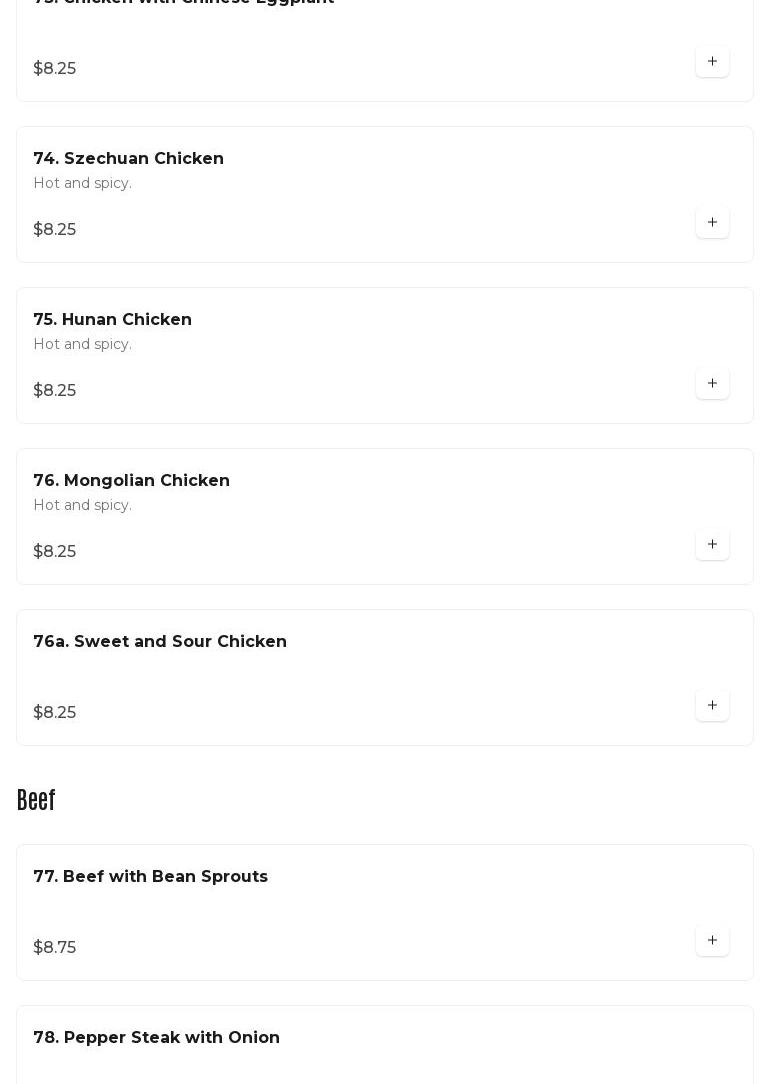Viewport: 770px width, 1084px height.
Task: Open 78. Pepper Steak with Onion
Action: (x=156, y=1037)
